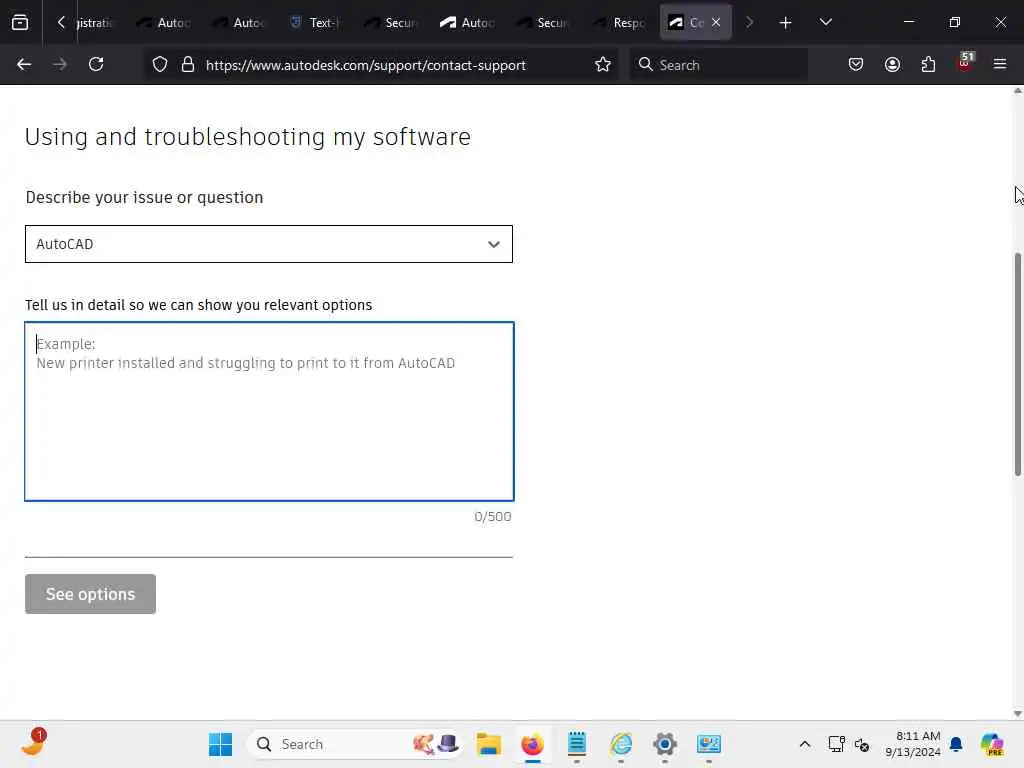
Task: Open the Pocket save icon
Action: (x=856, y=65)
